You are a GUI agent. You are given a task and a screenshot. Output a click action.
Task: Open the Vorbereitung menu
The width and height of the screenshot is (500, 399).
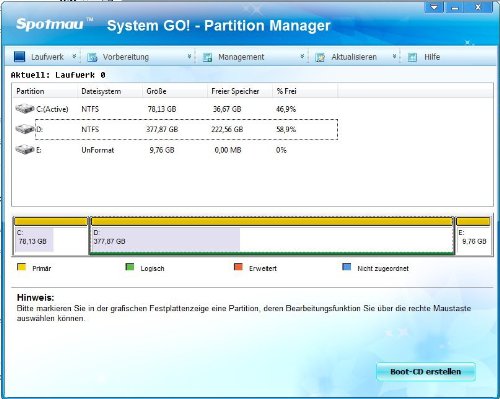coord(126,57)
